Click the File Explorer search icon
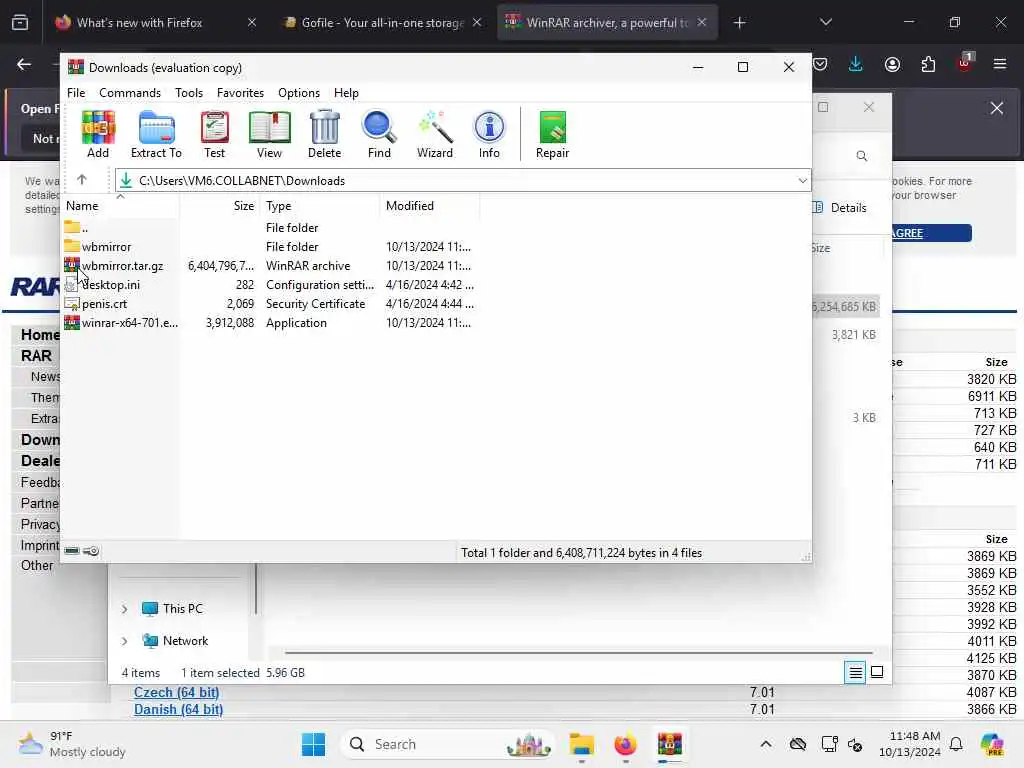The image size is (1024, 768). 862,156
